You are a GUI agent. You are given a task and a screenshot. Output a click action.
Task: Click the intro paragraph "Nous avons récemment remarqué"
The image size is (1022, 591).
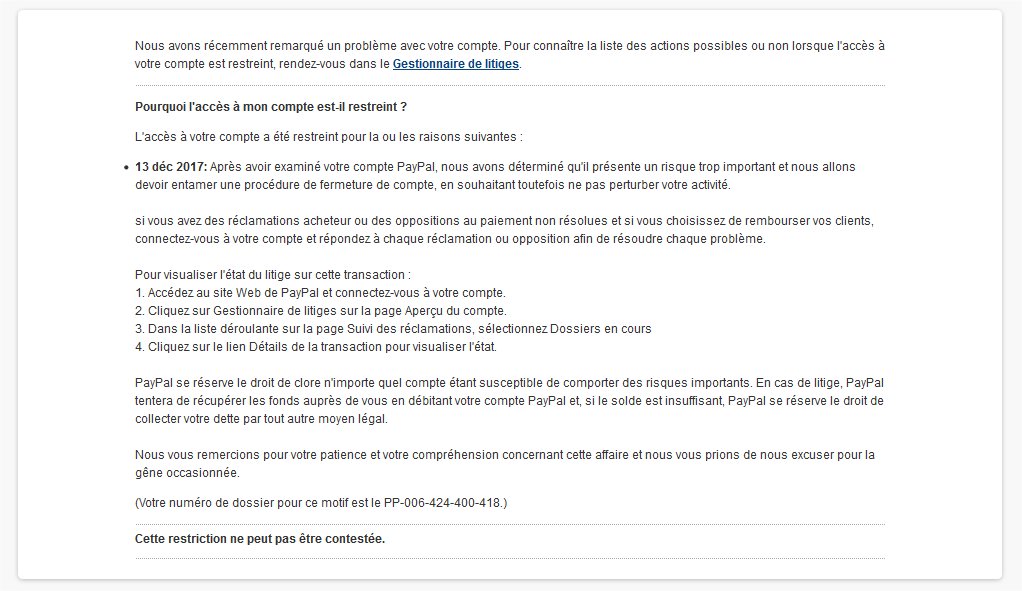pyautogui.click(x=510, y=46)
